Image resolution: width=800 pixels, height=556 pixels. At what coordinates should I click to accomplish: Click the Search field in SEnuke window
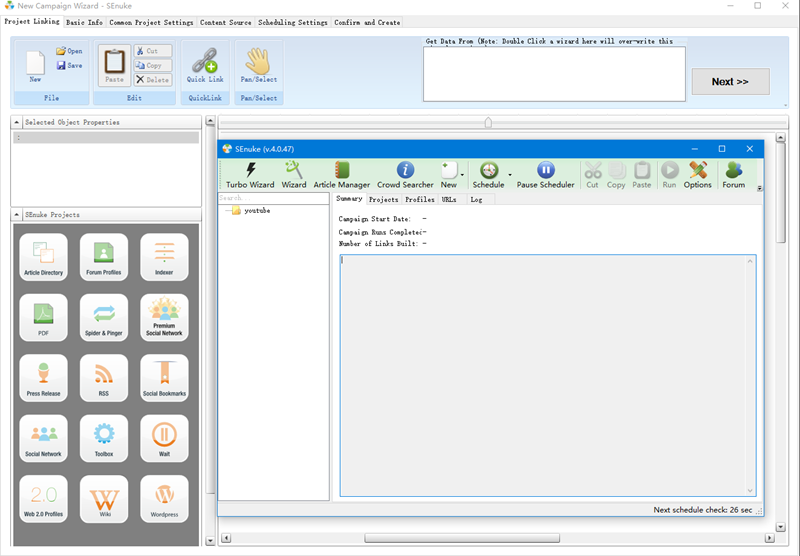pos(273,198)
